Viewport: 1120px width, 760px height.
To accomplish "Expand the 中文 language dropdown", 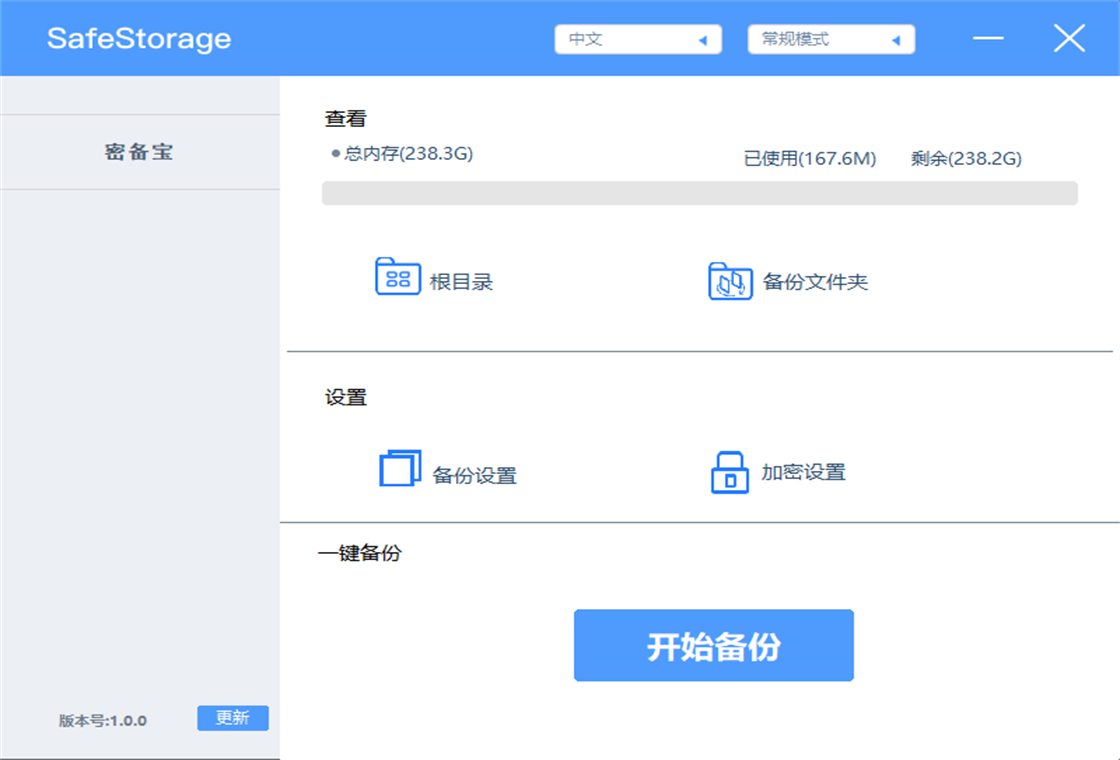I will click(638, 39).
